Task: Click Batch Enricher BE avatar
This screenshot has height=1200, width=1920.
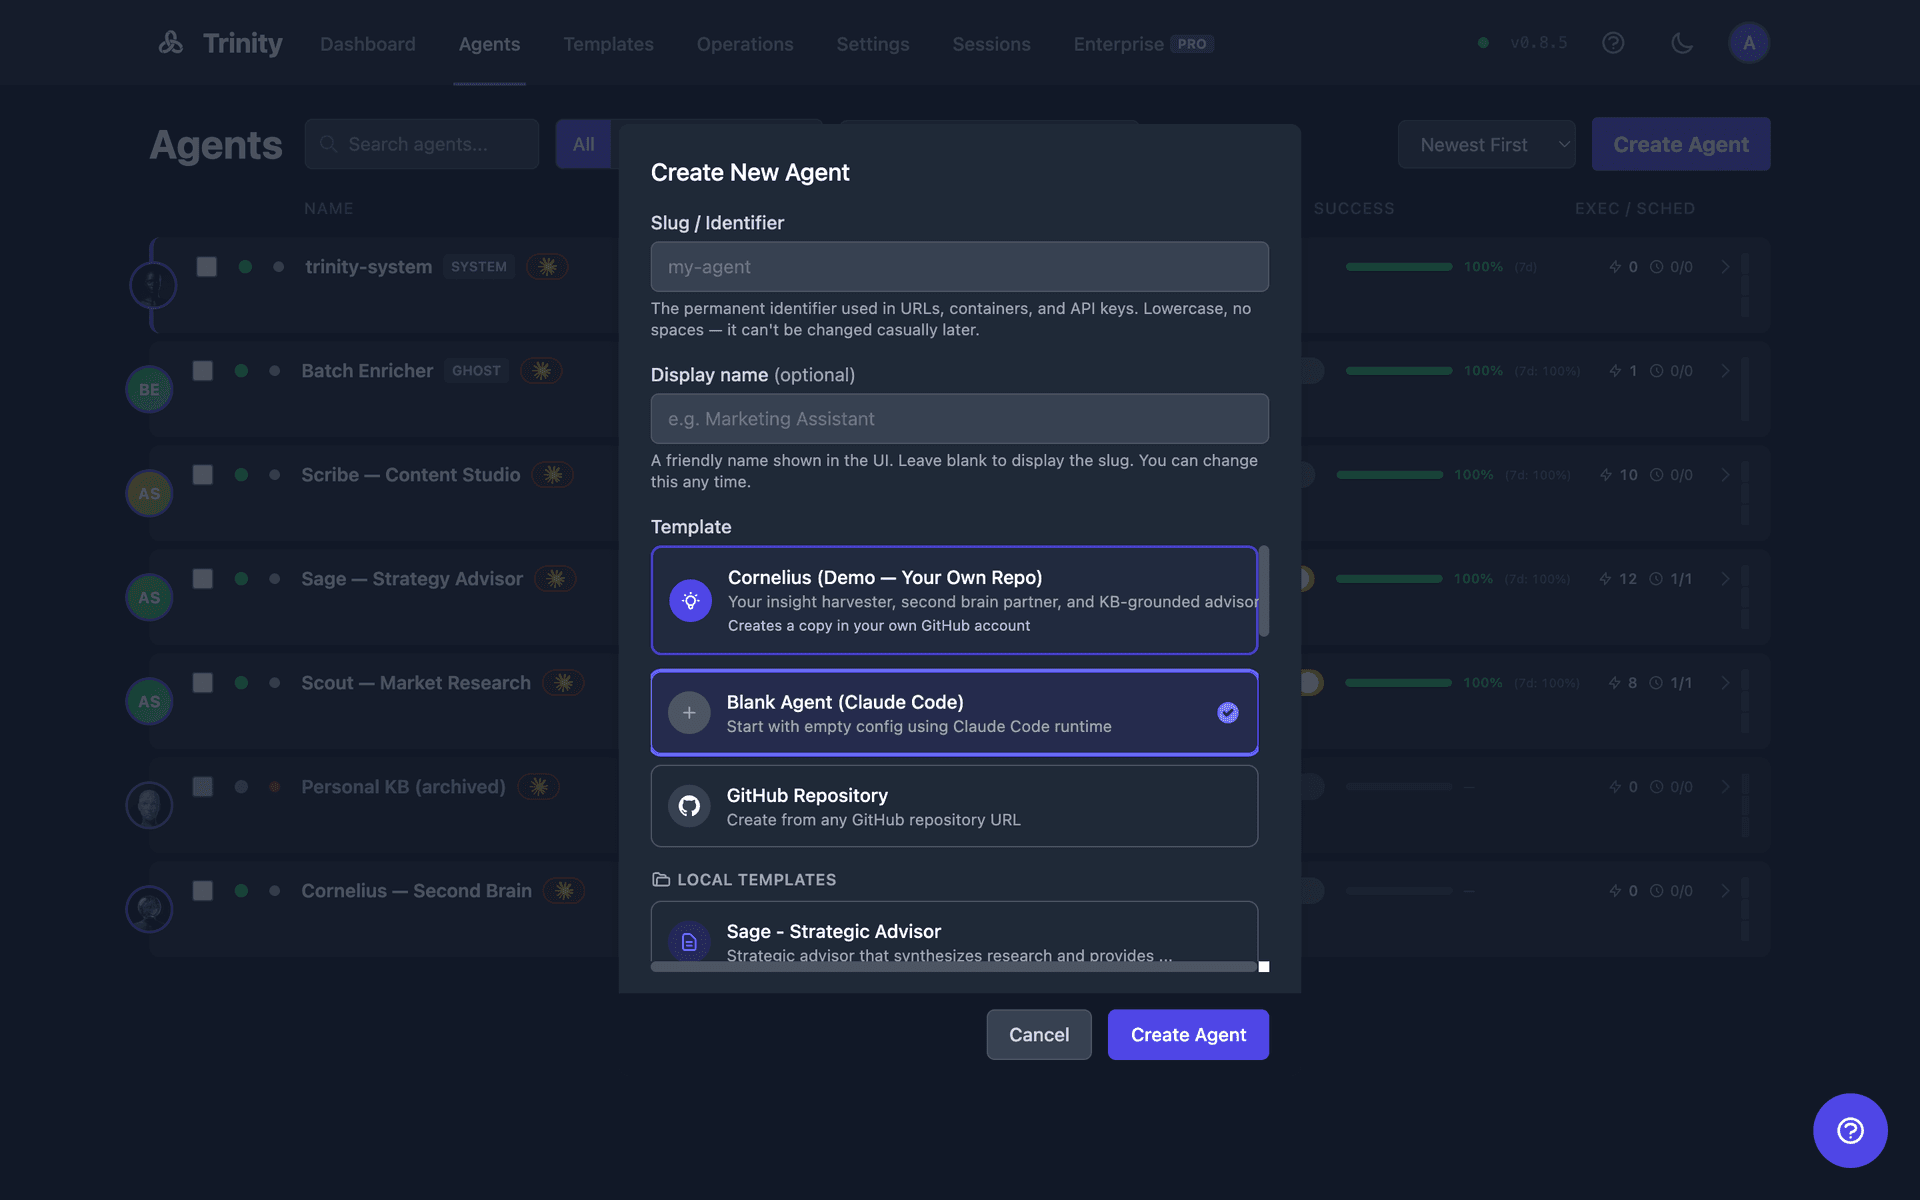Action: point(149,390)
